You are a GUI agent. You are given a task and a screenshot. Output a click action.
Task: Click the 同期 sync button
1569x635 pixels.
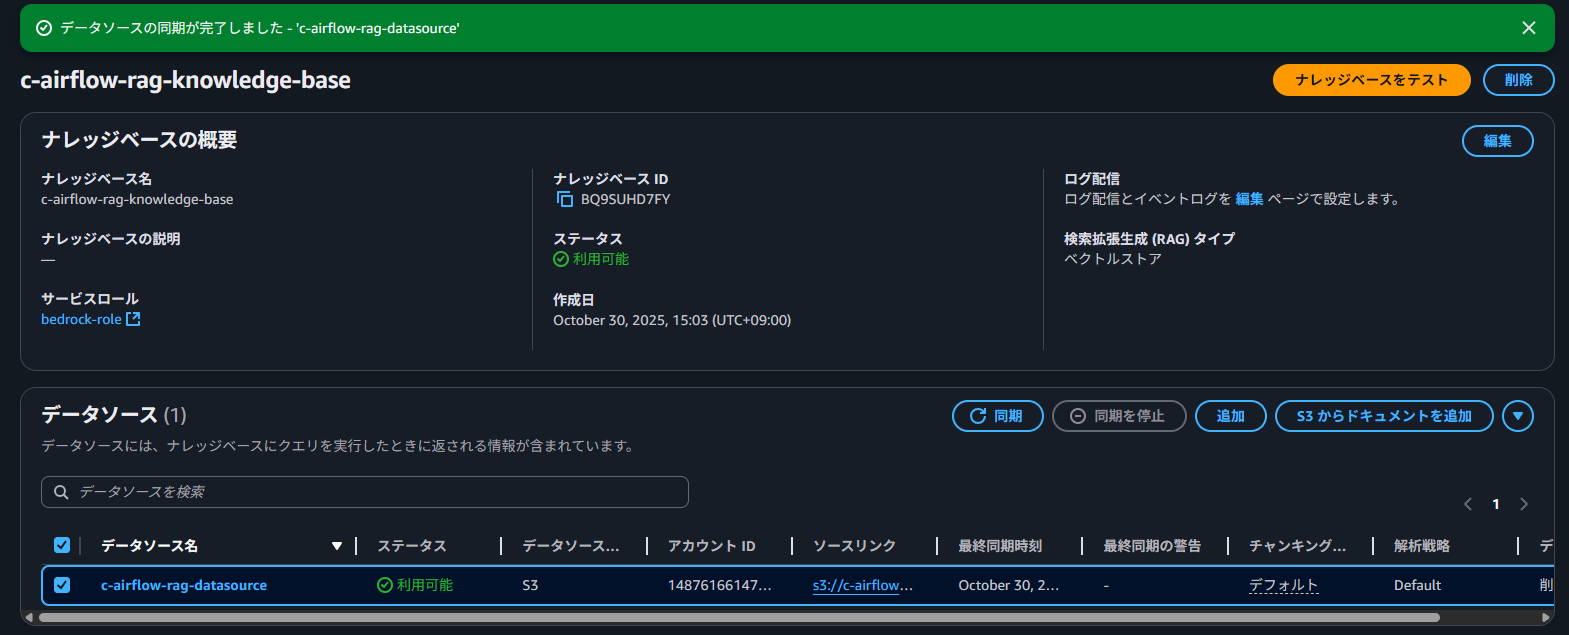pyautogui.click(x=998, y=416)
